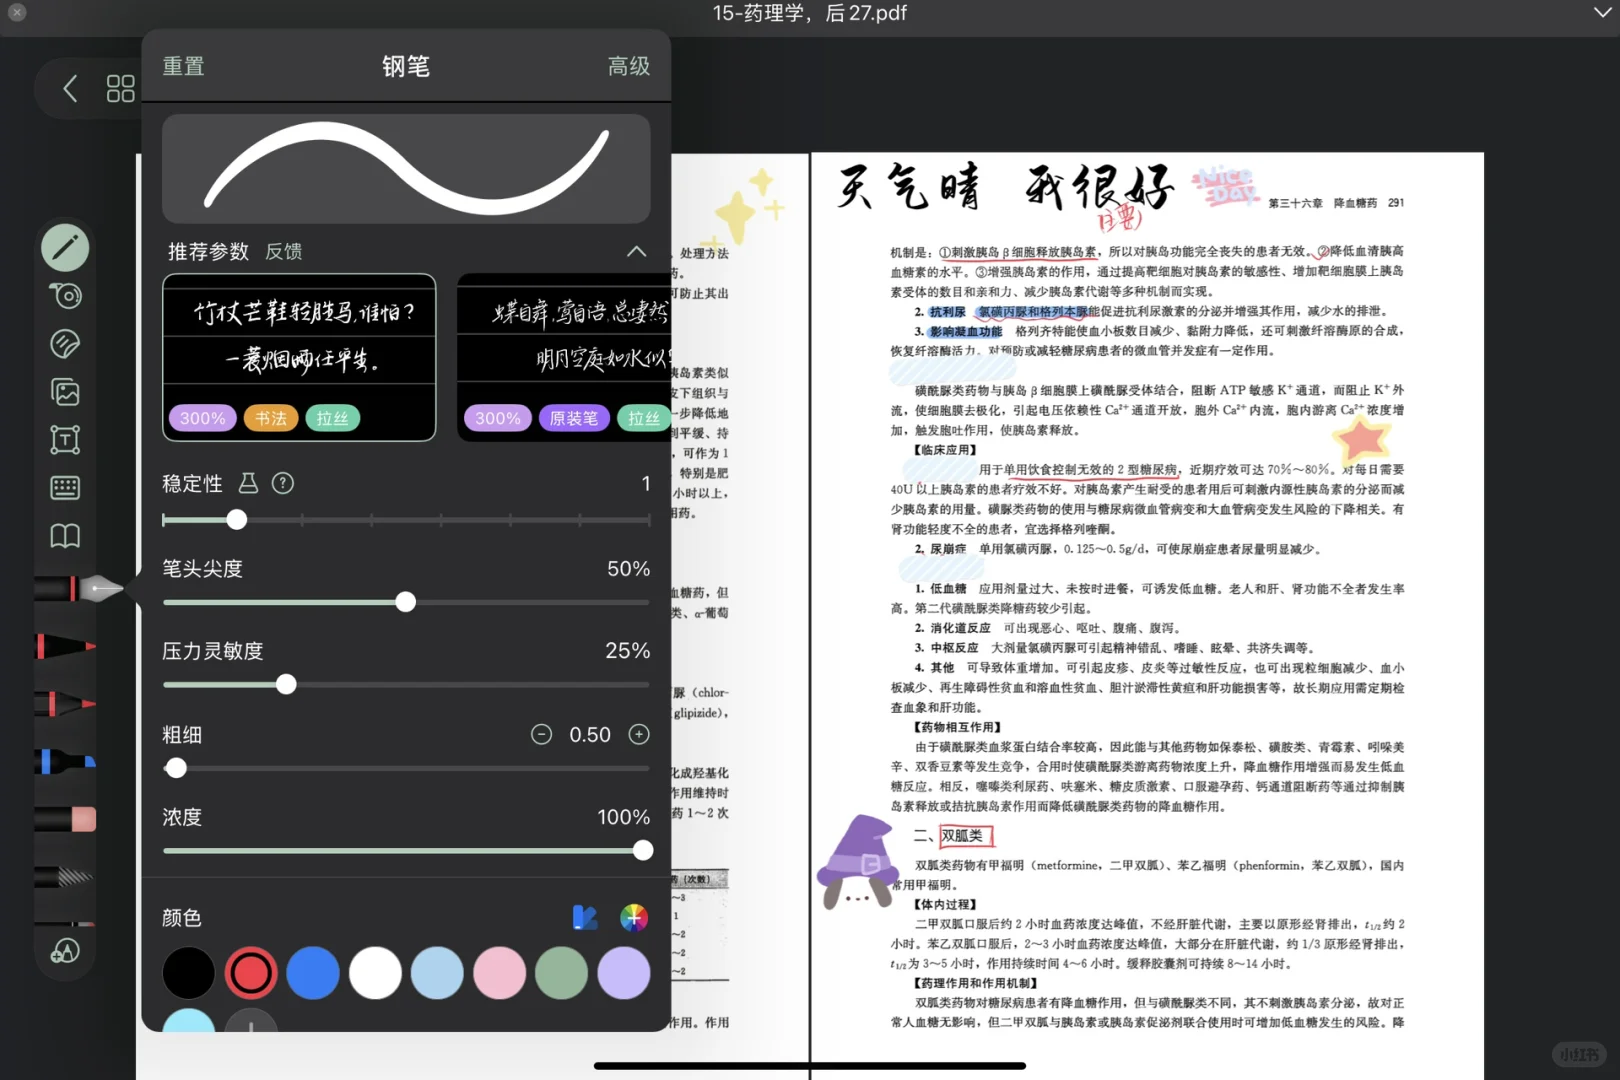
Task: Click the stability lab flask icon
Action: (248, 483)
